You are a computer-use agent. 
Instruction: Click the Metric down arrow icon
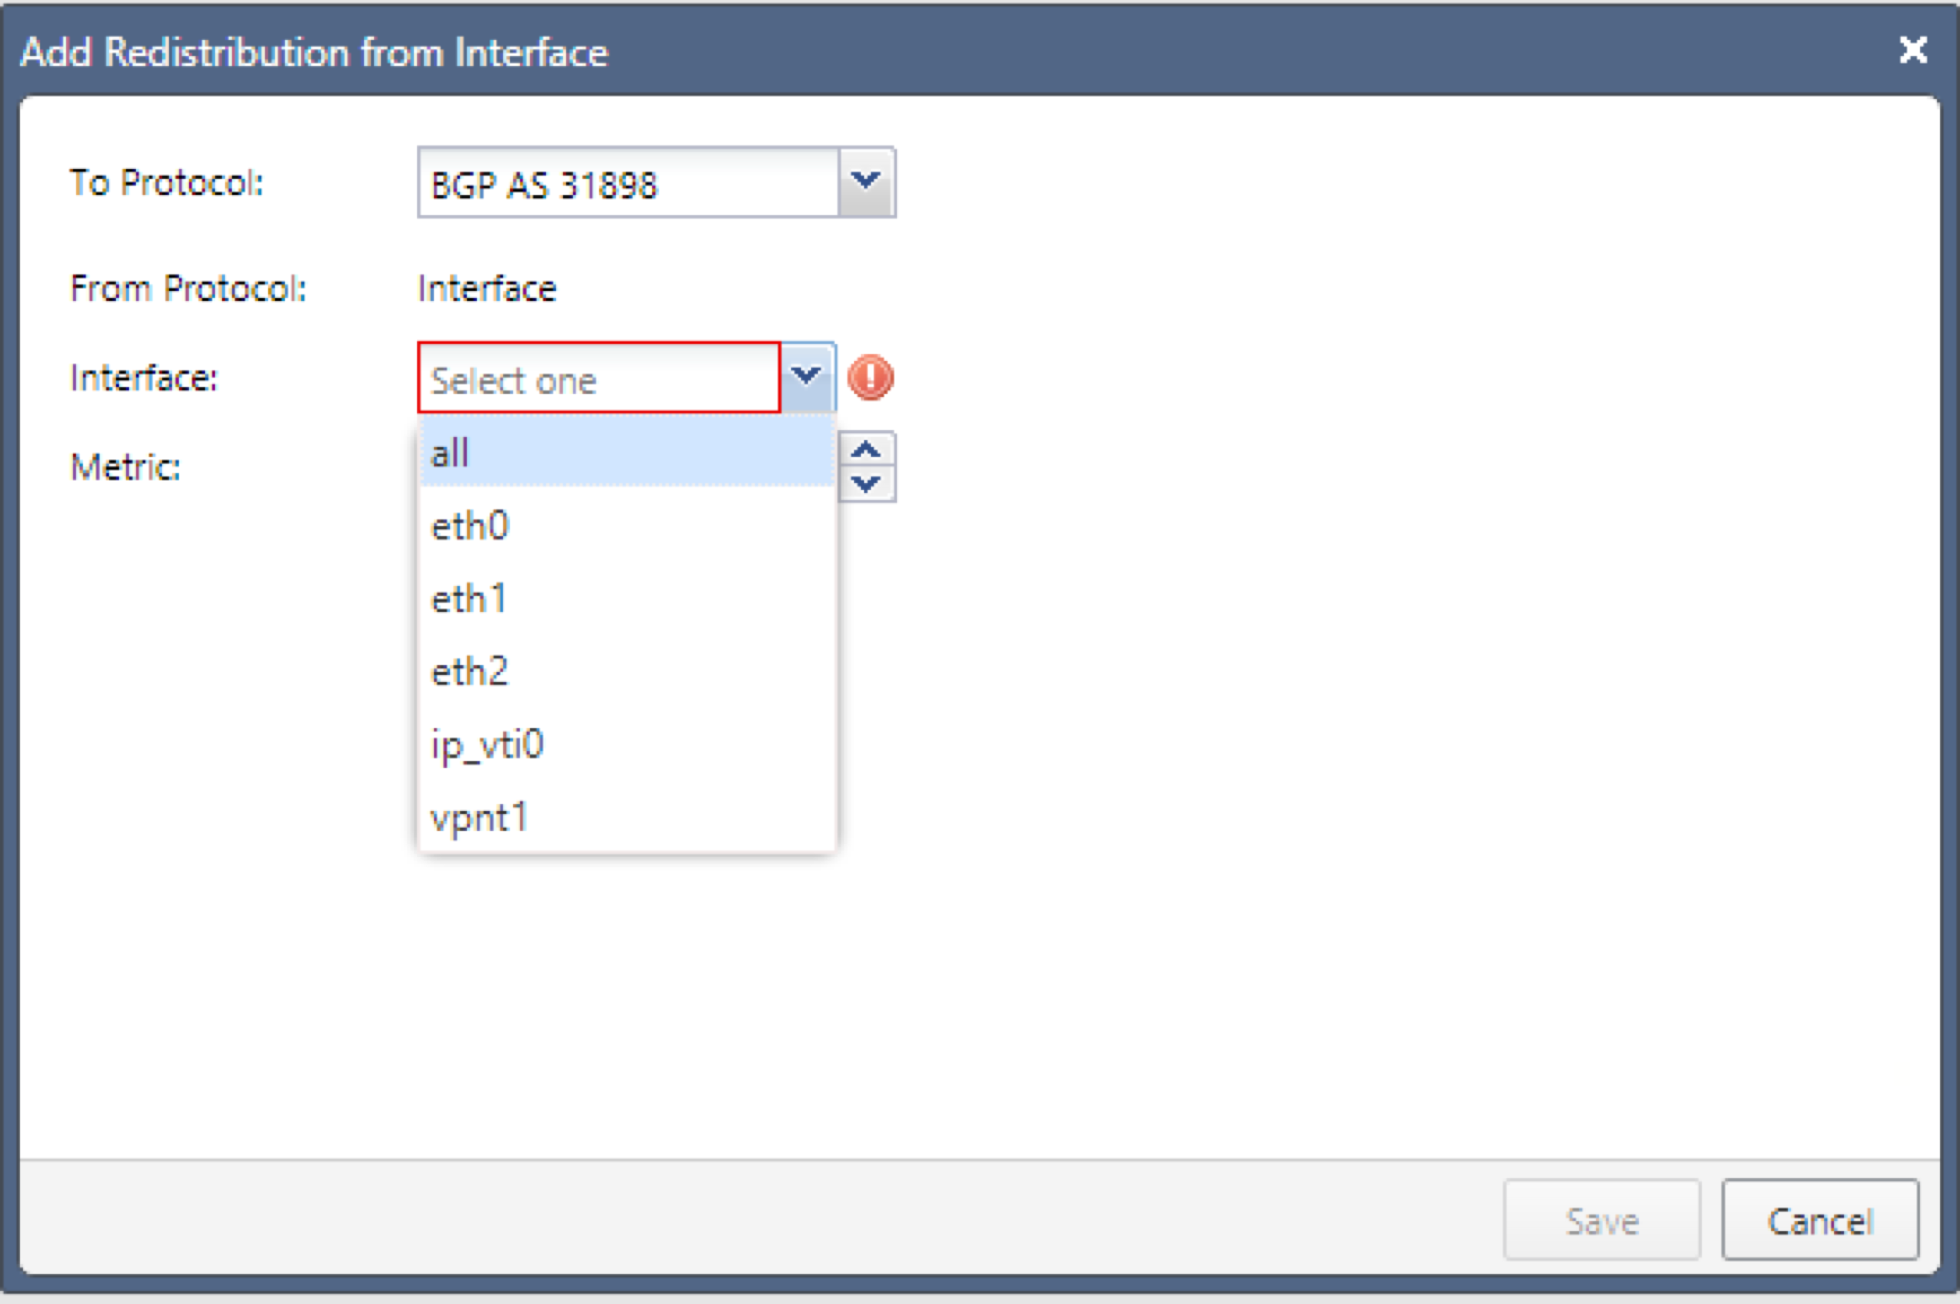pyautogui.click(x=868, y=485)
